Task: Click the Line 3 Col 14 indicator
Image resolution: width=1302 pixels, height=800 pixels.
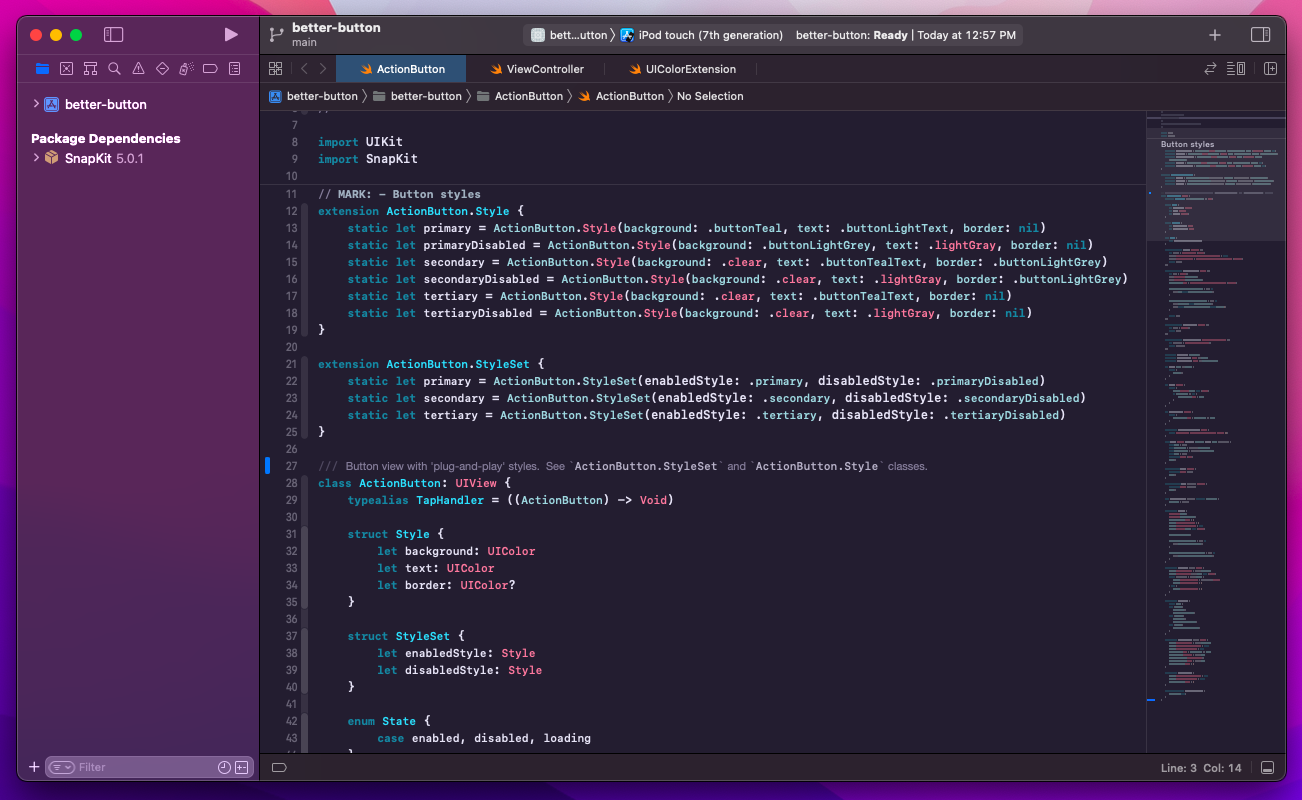Action: 1200,768
